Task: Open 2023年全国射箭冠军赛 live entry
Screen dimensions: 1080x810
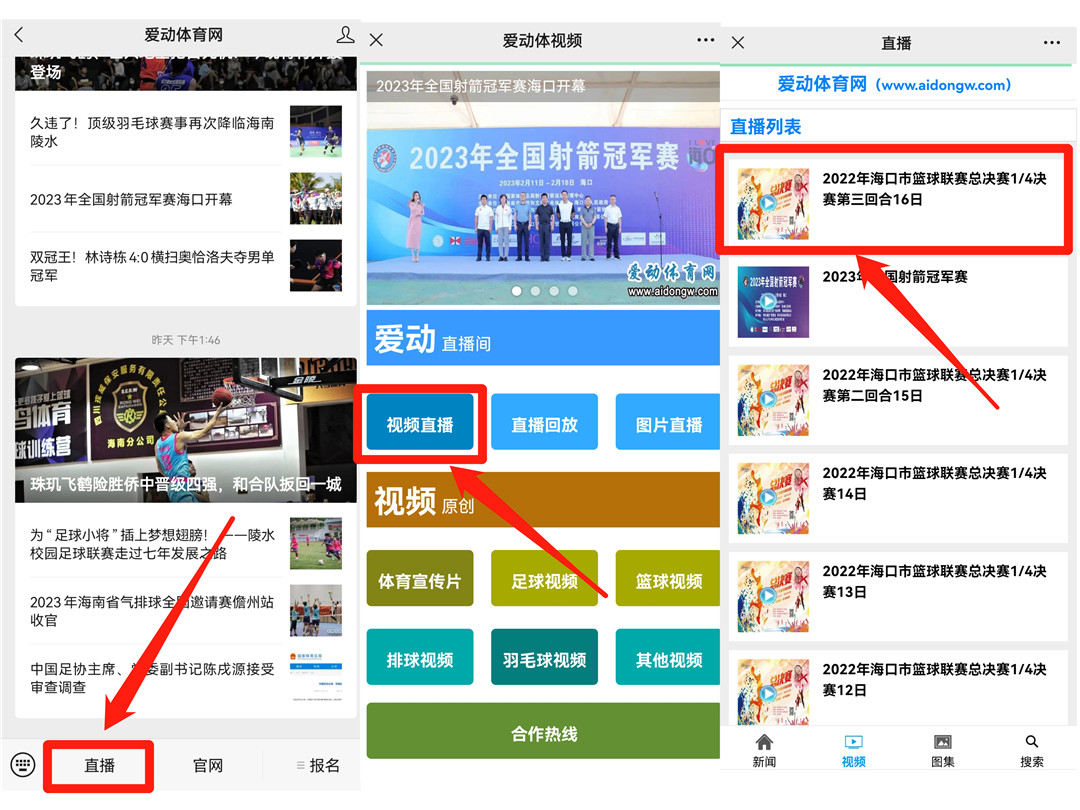Action: (897, 302)
